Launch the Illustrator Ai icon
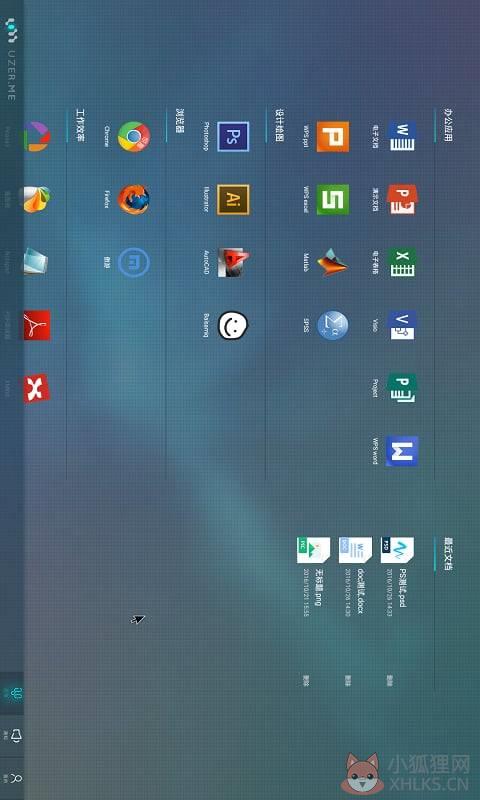Viewport: 480px width, 800px height. (x=233, y=199)
